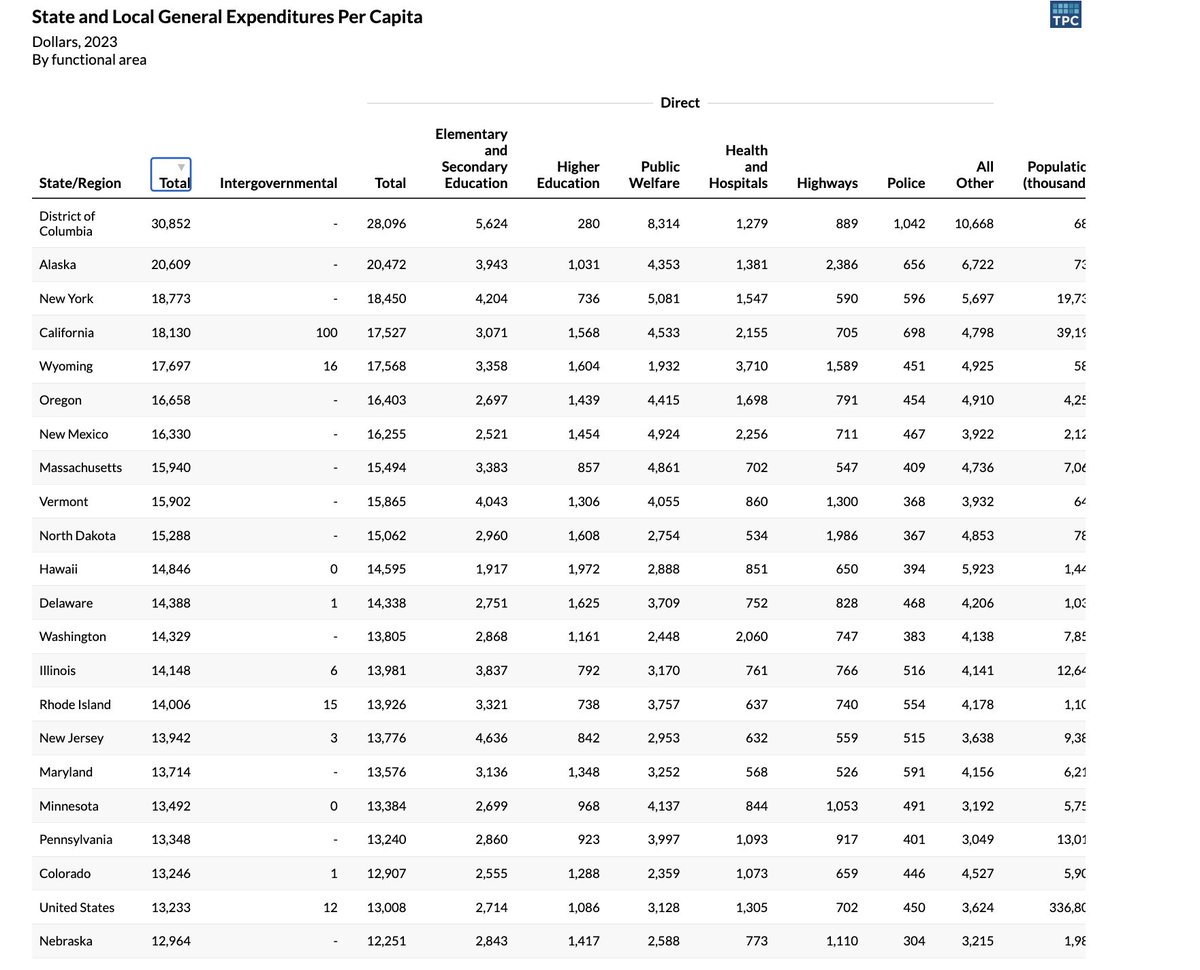1200x970 pixels.
Task: Select the Pennsylvania row label
Action: point(75,840)
